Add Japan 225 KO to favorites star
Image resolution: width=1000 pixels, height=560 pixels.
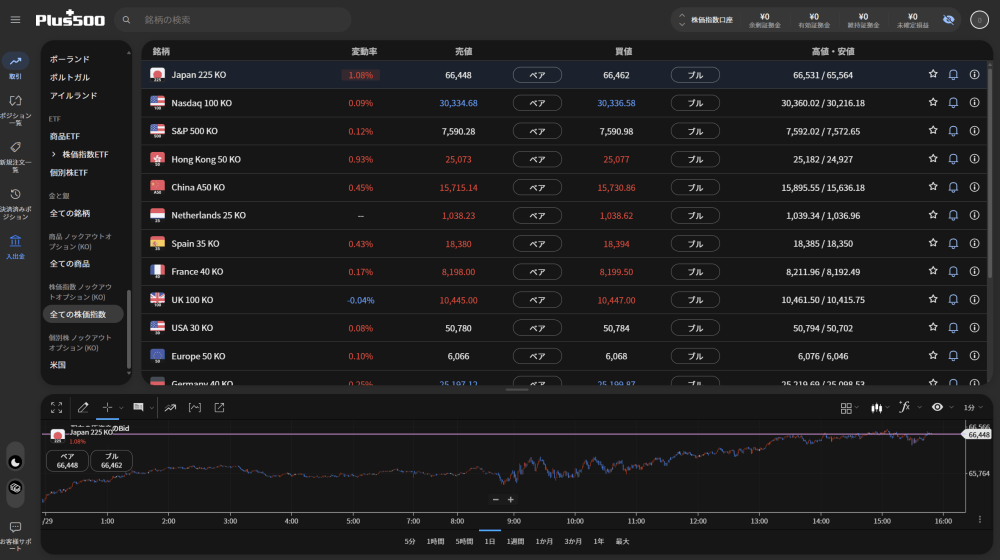[933, 74]
